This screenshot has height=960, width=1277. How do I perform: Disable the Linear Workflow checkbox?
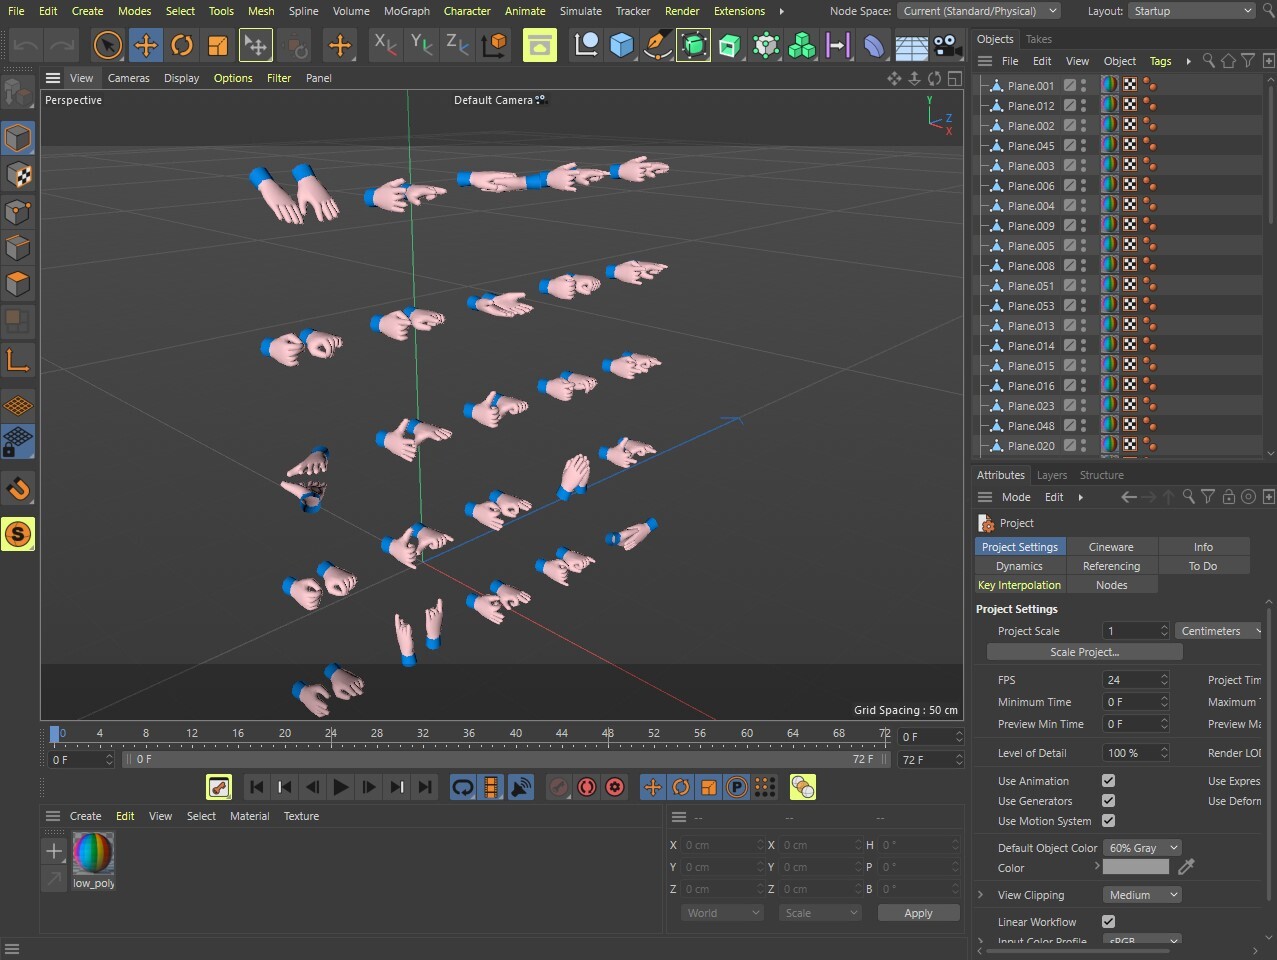coord(1108,922)
